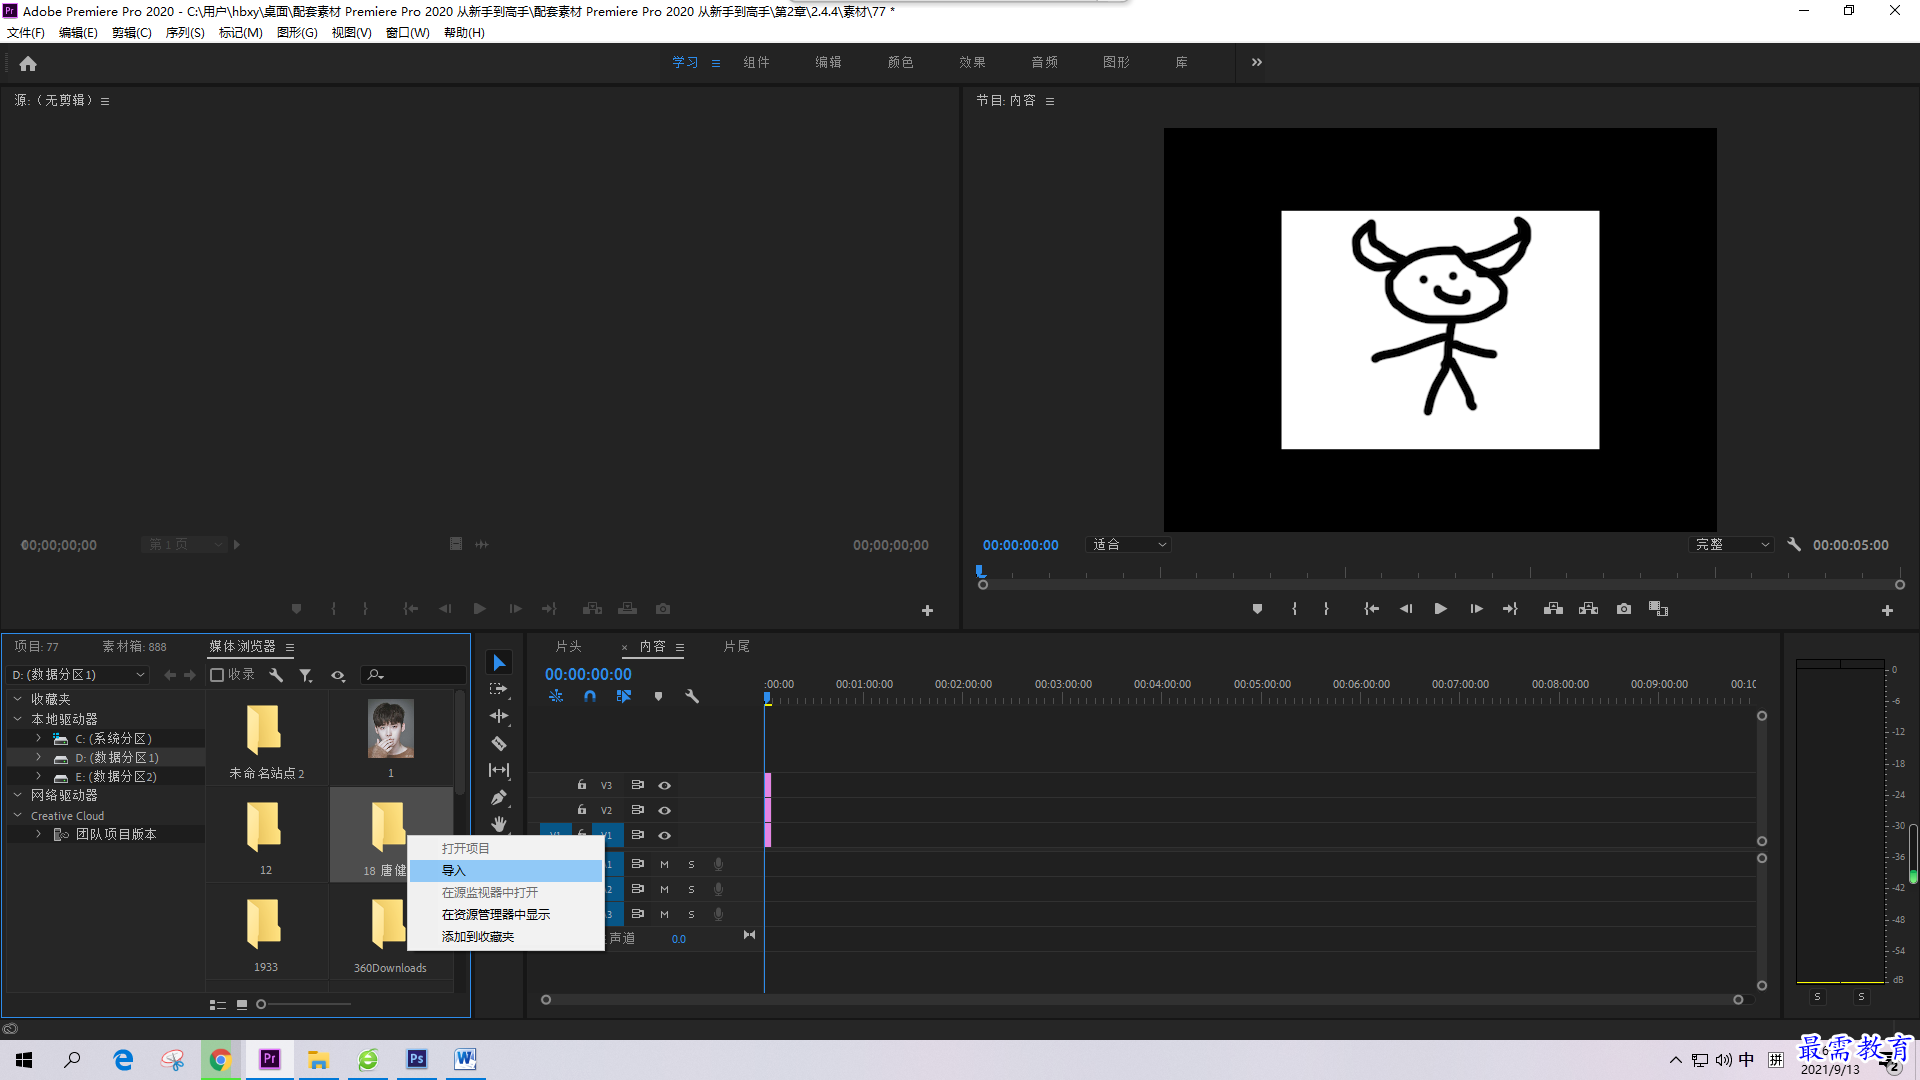Open the 片尾 sequence tab

pyautogui.click(x=737, y=647)
